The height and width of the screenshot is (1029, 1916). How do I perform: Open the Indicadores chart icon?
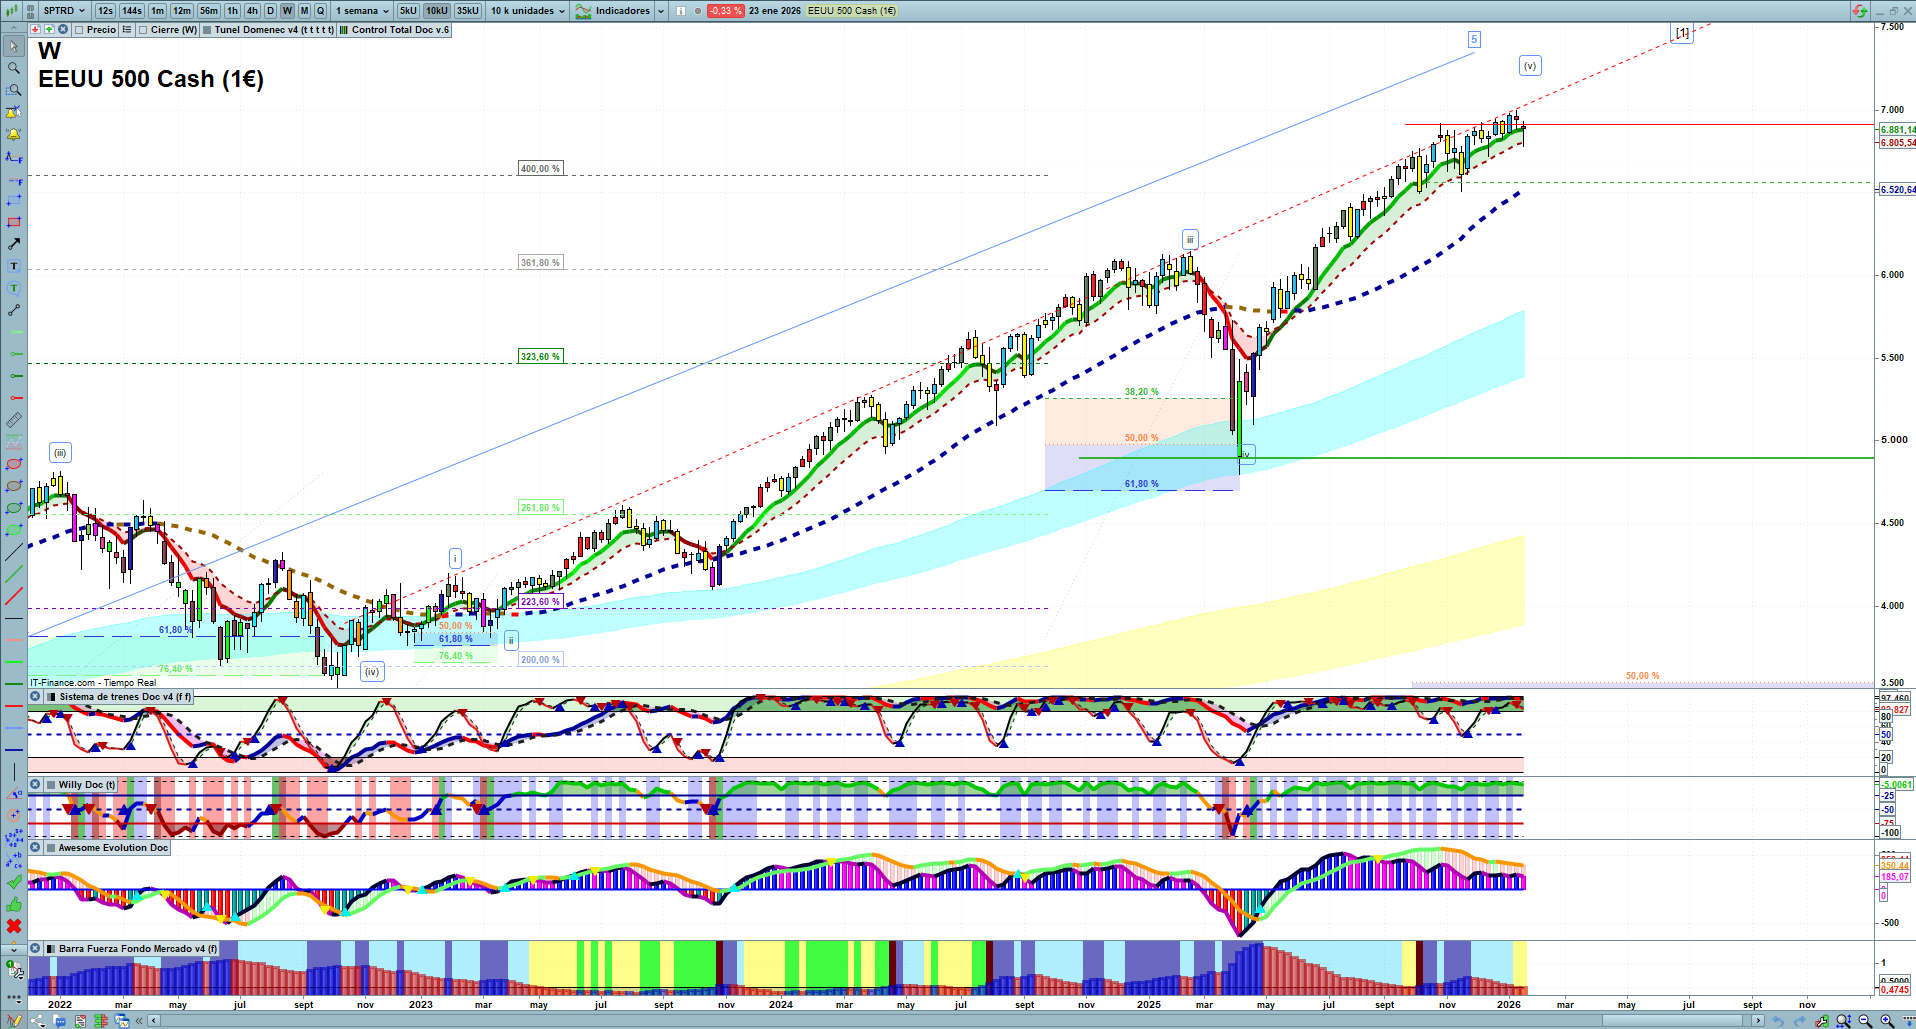coord(583,11)
